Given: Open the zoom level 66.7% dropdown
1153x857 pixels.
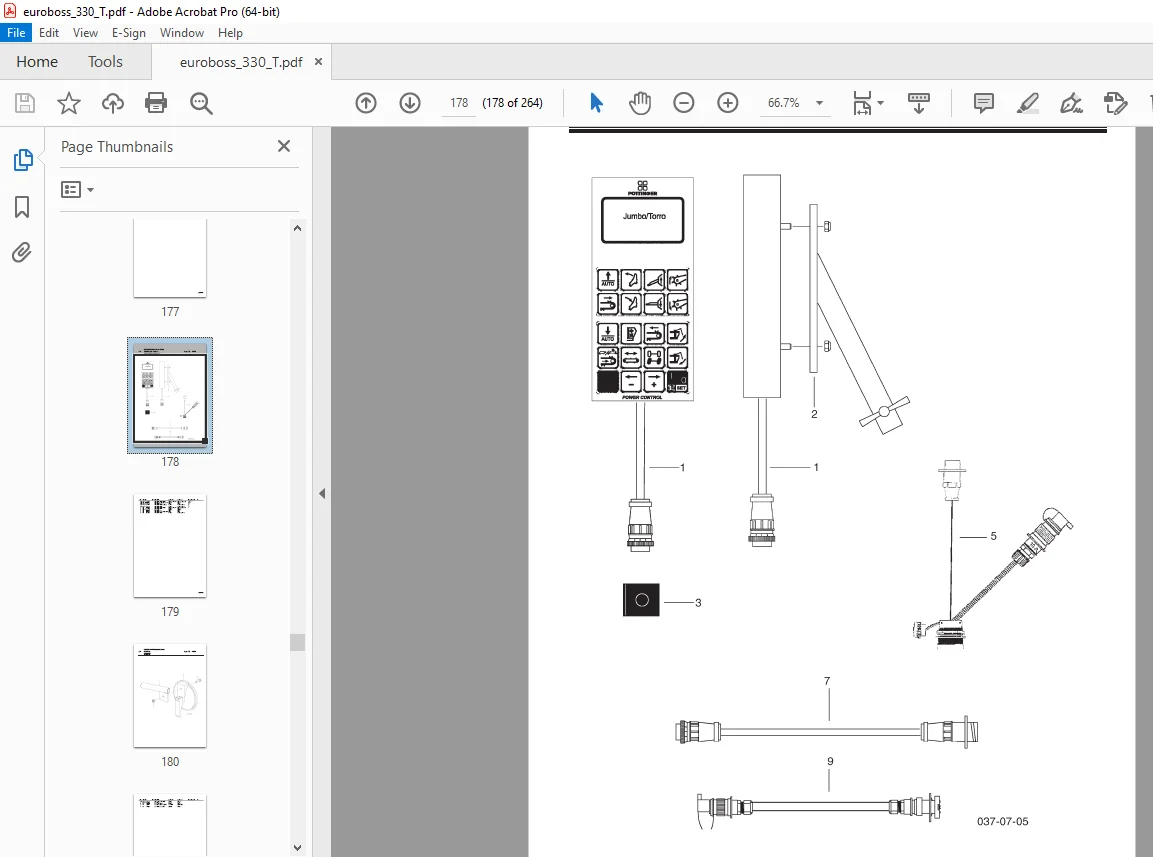Looking at the screenshot, I should [819, 103].
